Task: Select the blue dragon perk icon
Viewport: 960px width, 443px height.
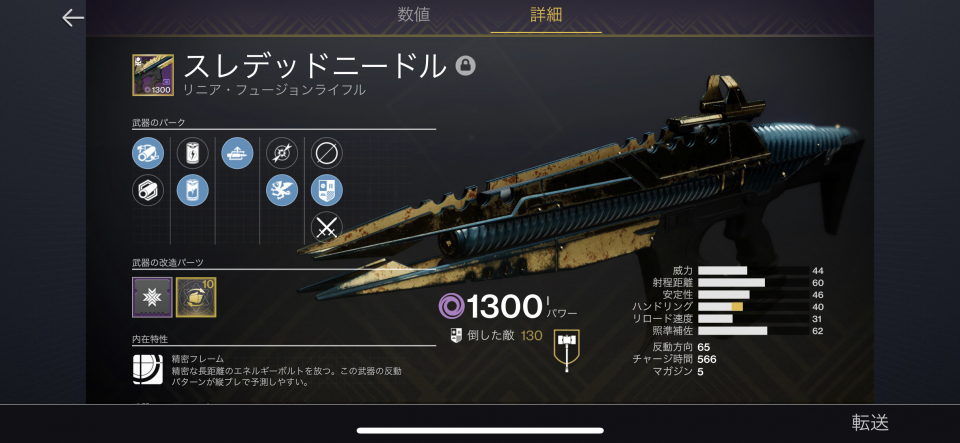Action: coord(282,190)
